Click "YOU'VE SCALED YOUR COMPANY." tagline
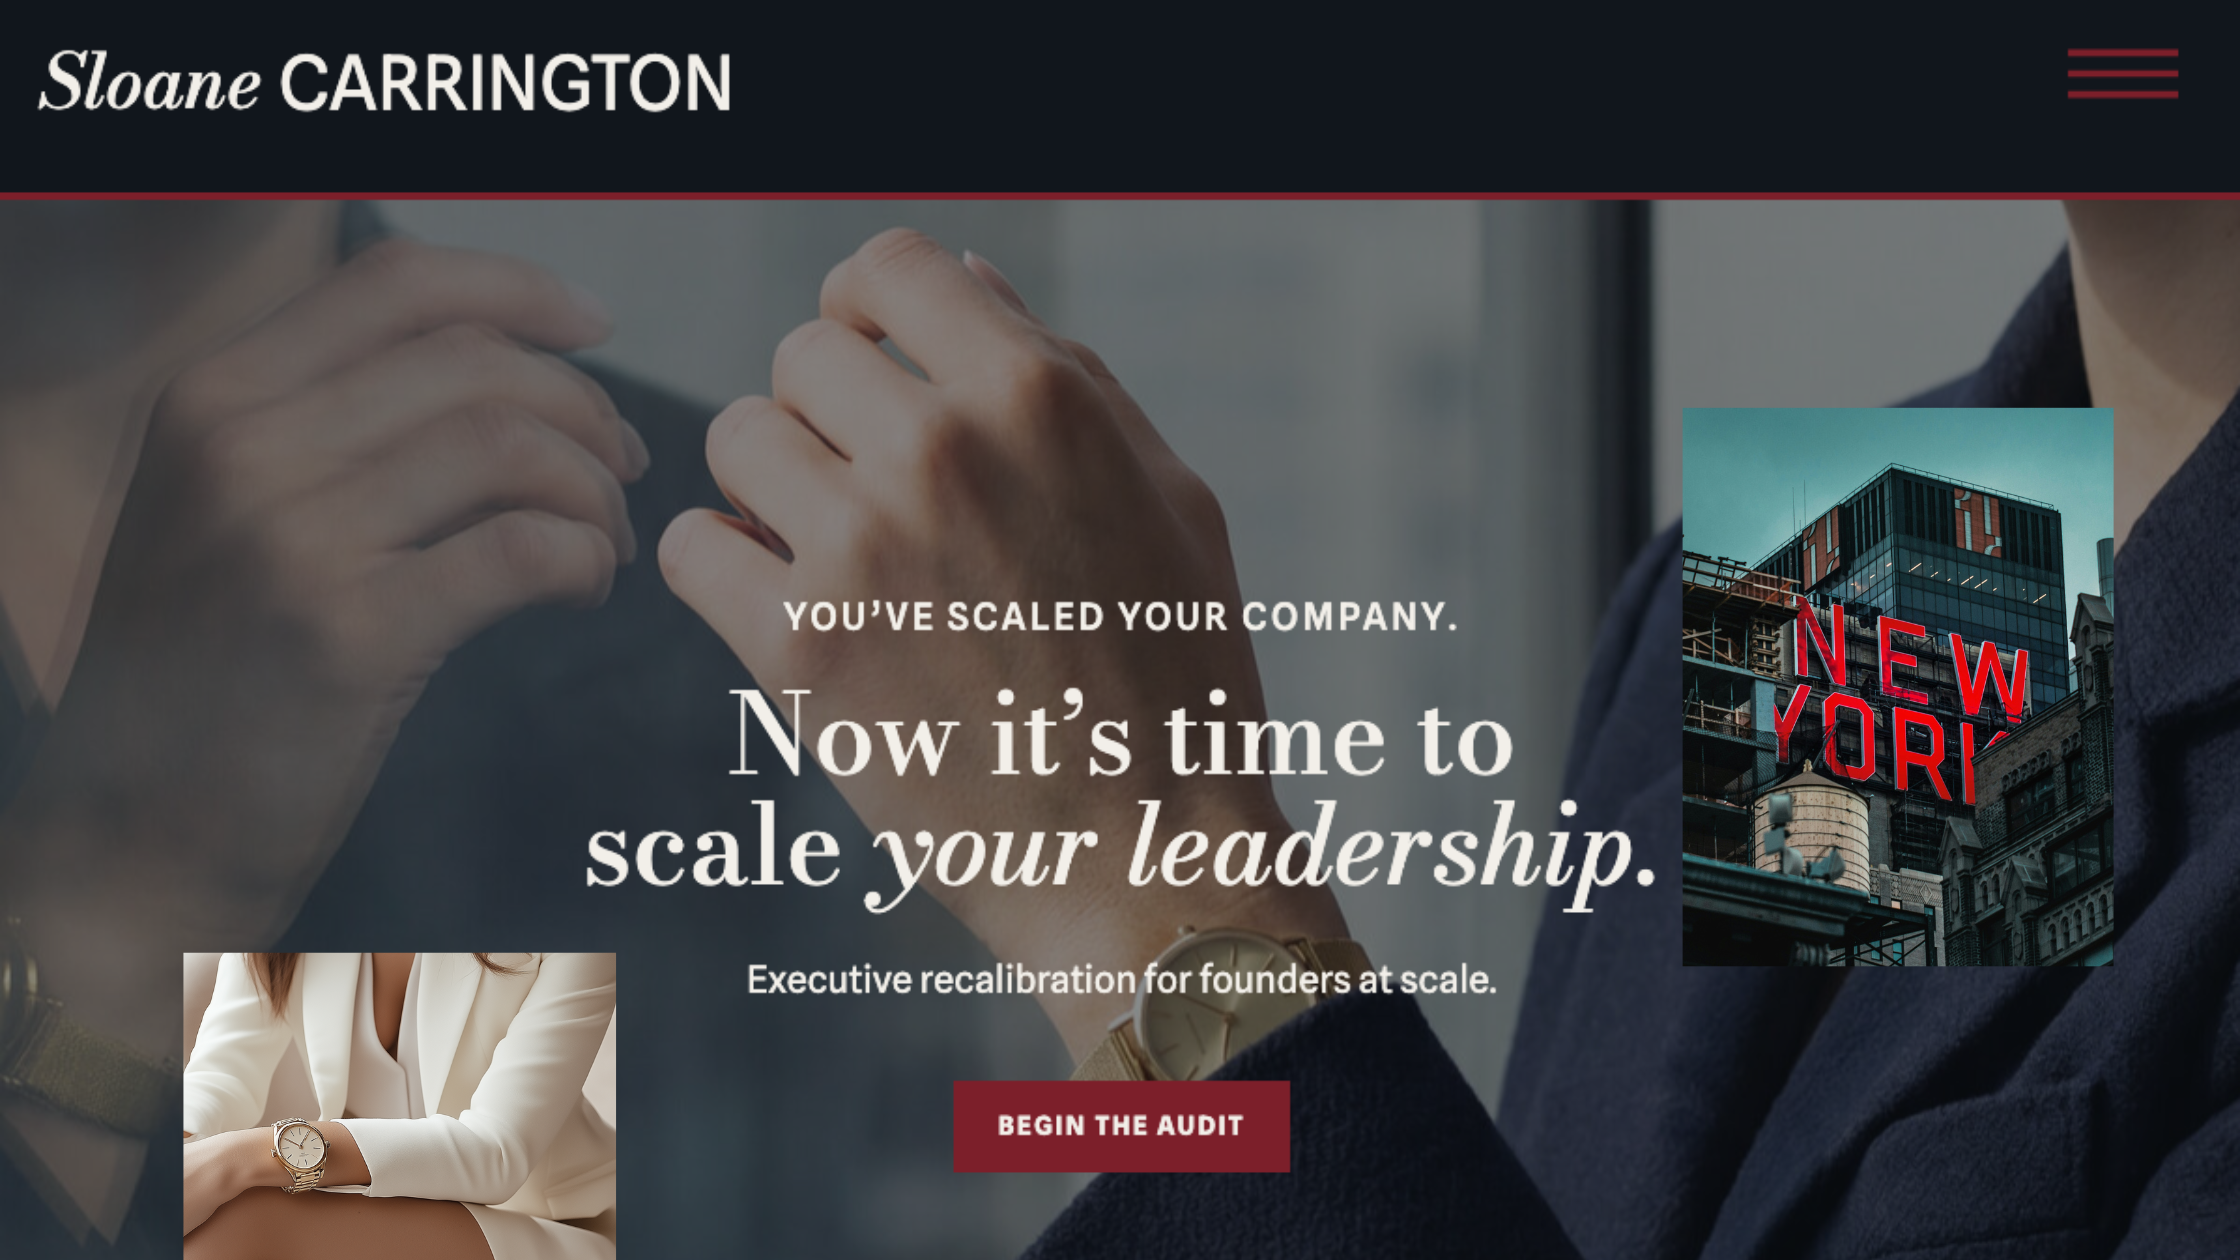2240x1260 pixels. click(1121, 617)
